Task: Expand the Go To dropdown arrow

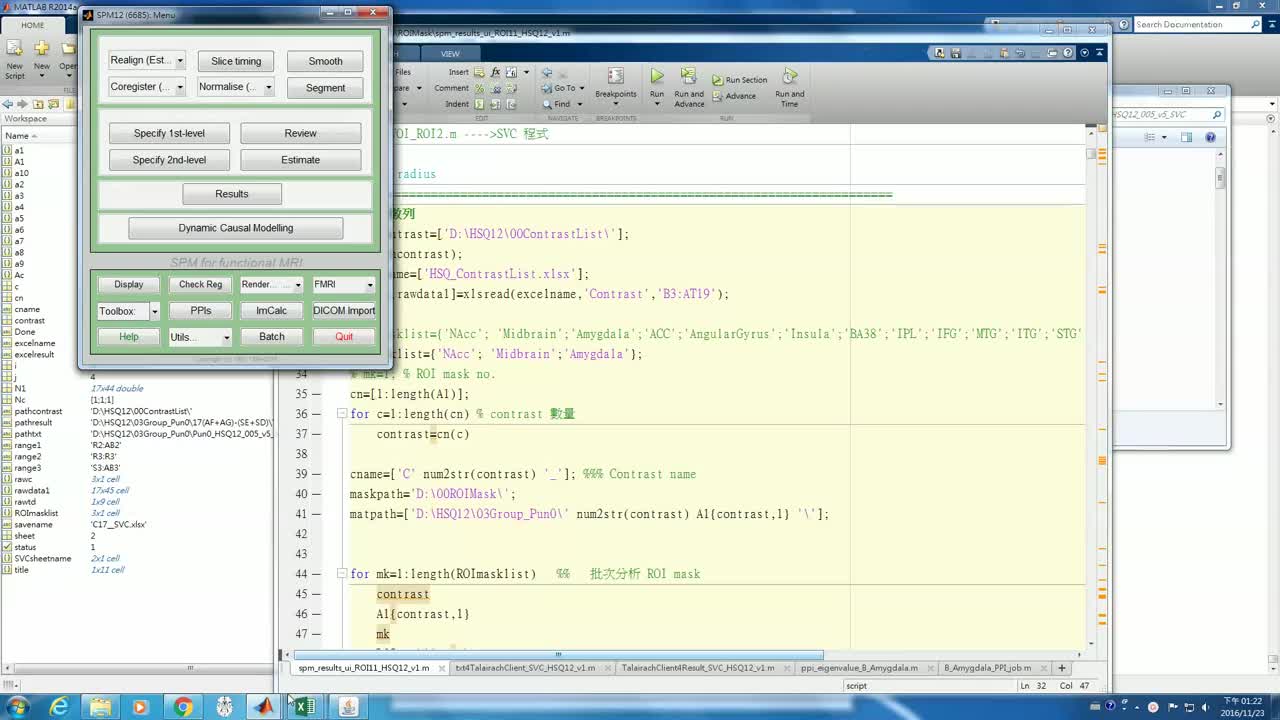Action: click(x=582, y=88)
